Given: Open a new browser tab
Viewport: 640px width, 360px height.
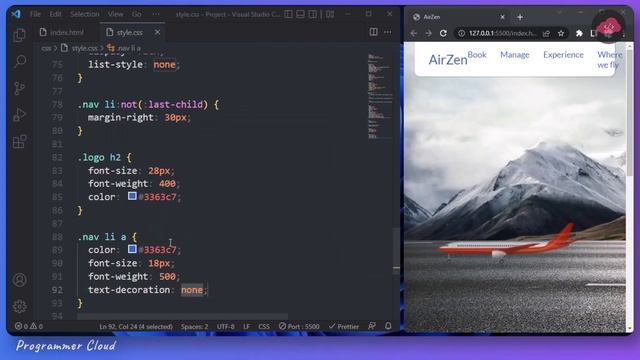Looking at the screenshot, I should pos(520,17).
